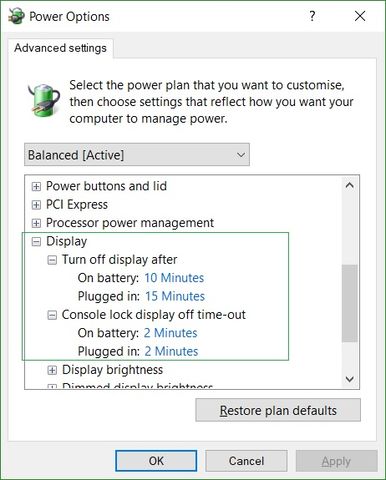Click the Cancel button

tap(246, 461)
